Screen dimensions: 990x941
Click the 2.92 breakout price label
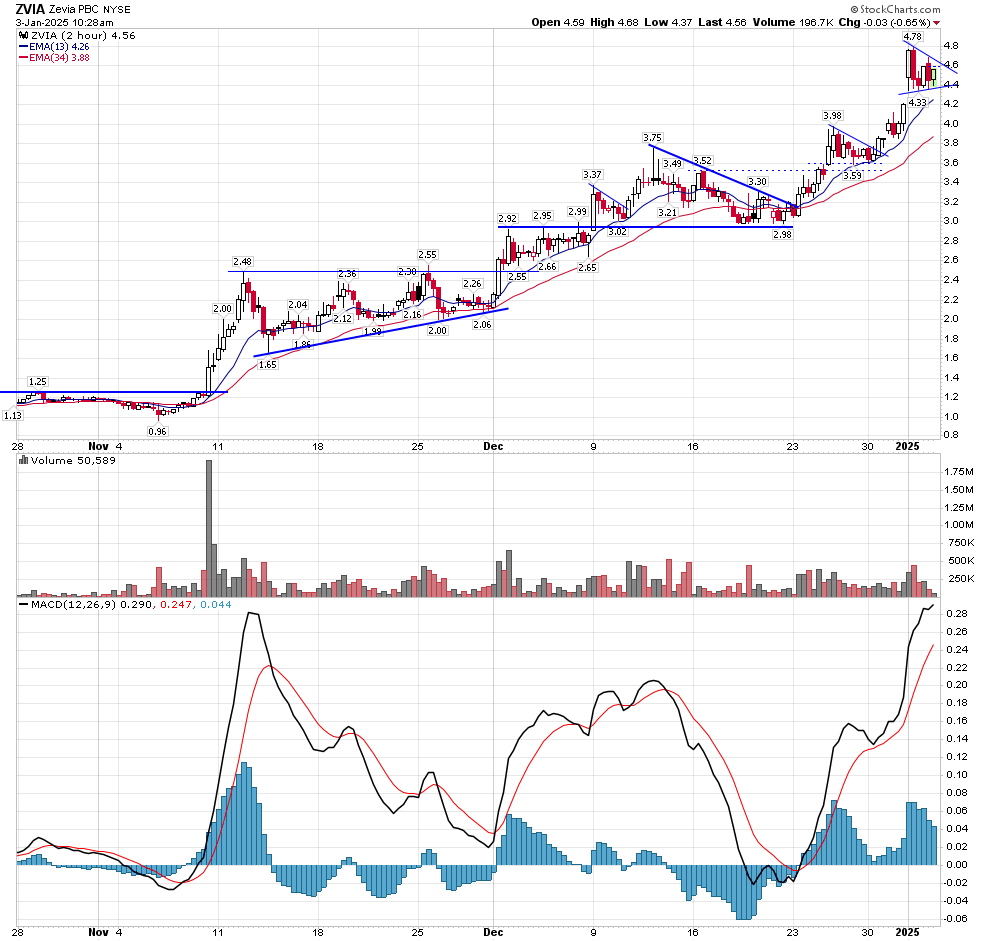click(x=507, y=218)
